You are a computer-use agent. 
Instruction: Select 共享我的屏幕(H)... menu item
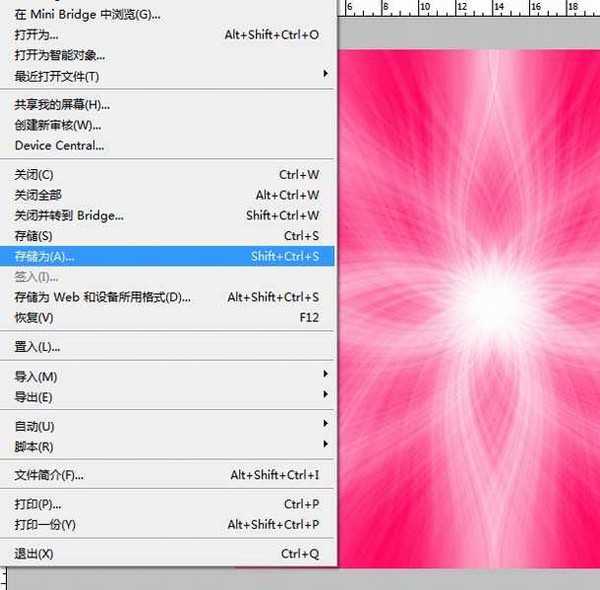pyautogui.click(x=62, y=105)
